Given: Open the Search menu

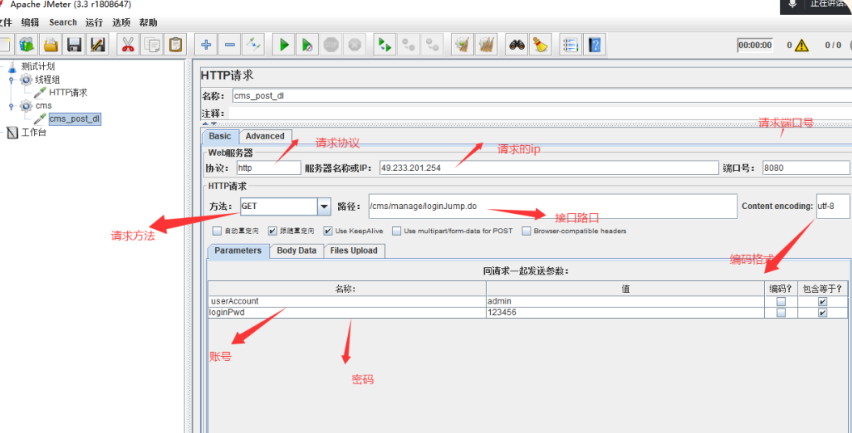Looking at the screenshot, I should point(63,22).
